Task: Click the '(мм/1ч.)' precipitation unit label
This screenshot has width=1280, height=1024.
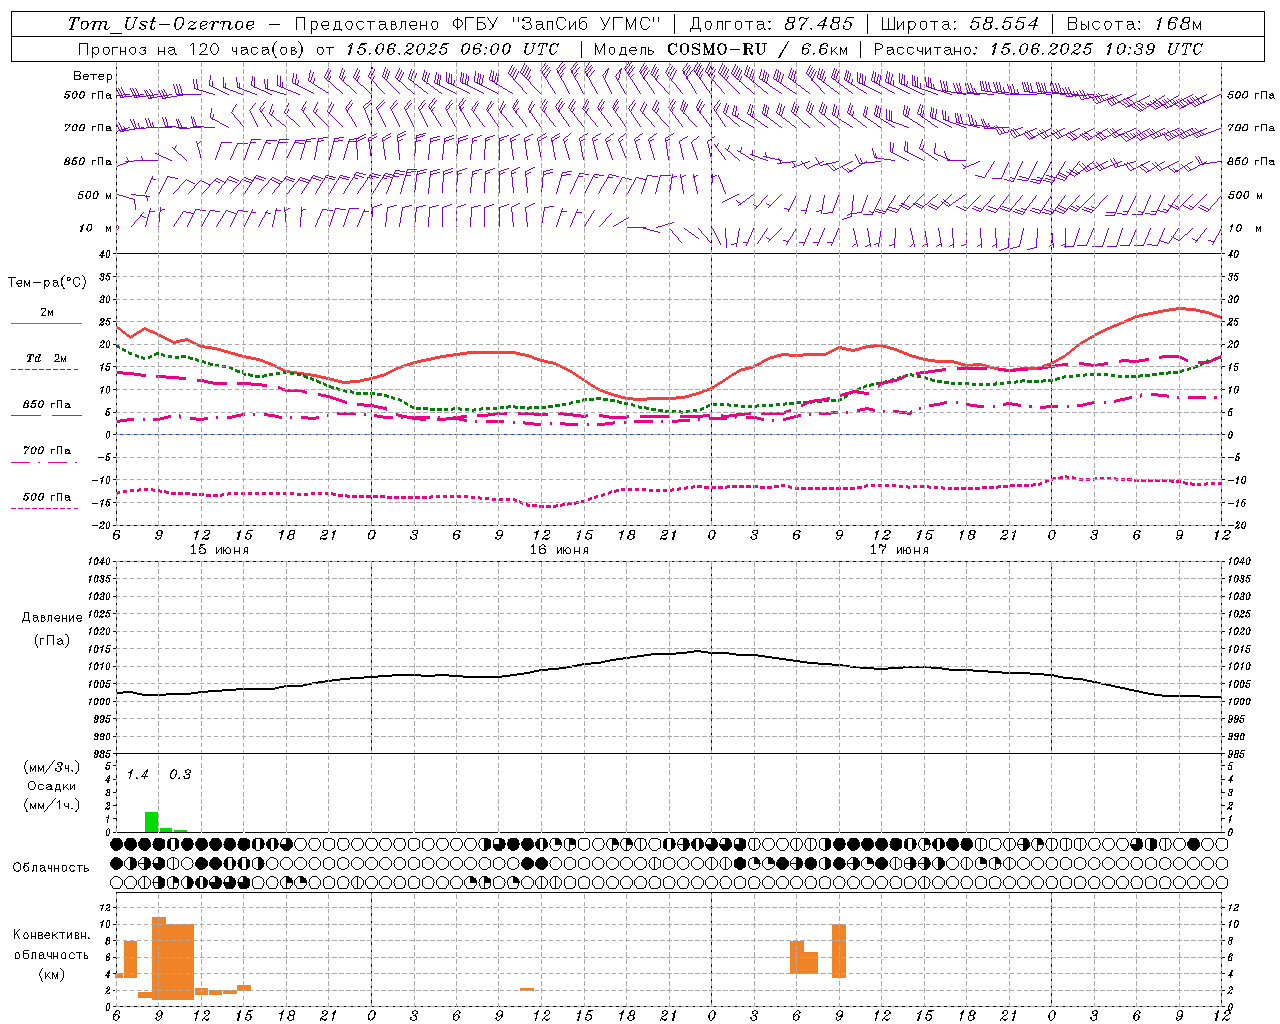Action: (51, 805)
